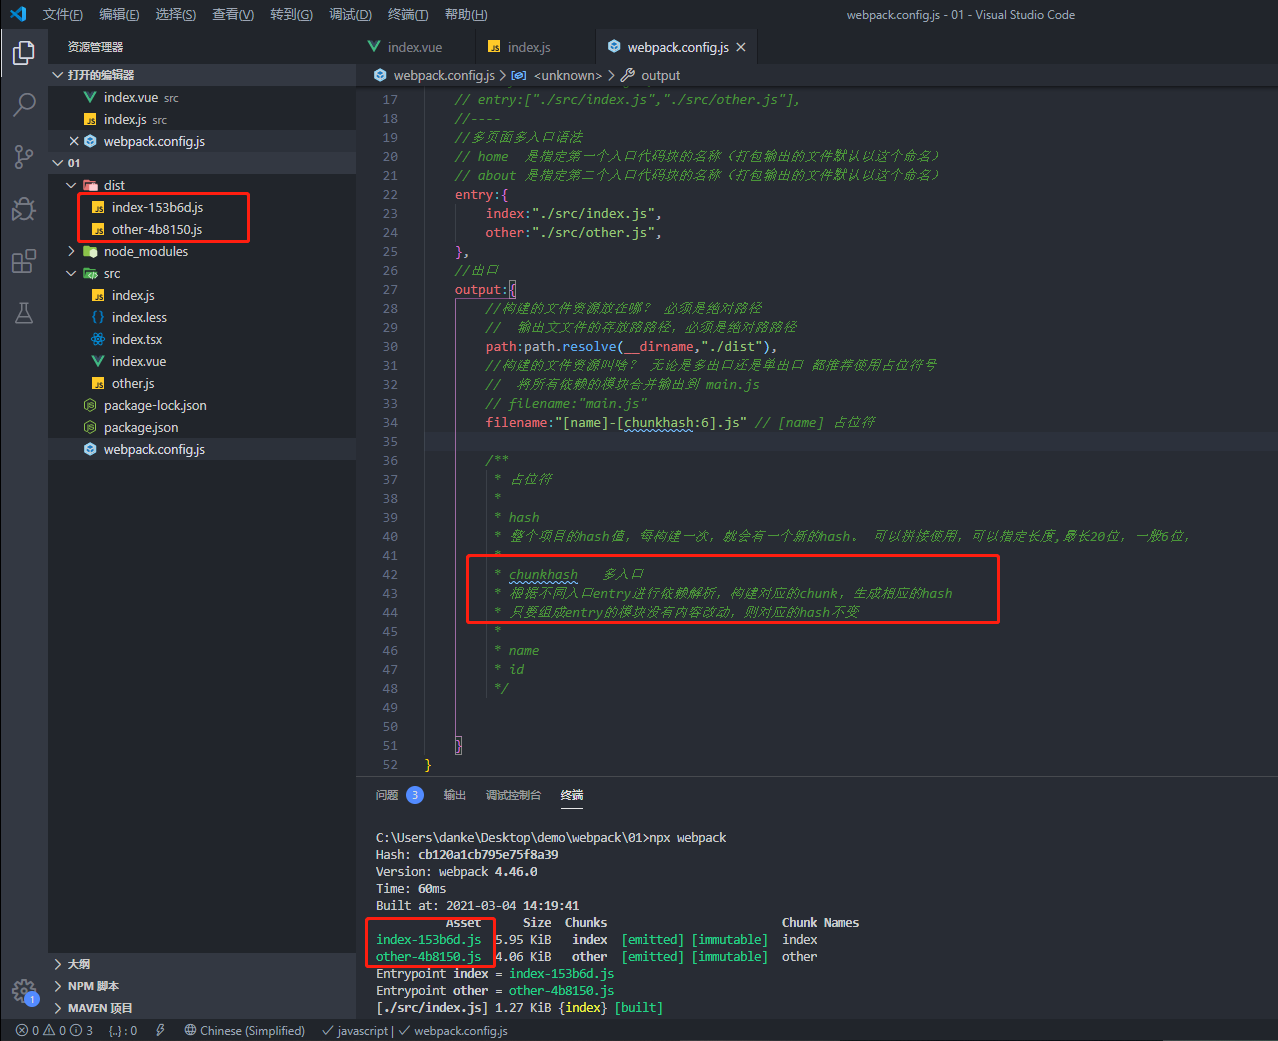Open the 终端(T) menu

(408, 14)
